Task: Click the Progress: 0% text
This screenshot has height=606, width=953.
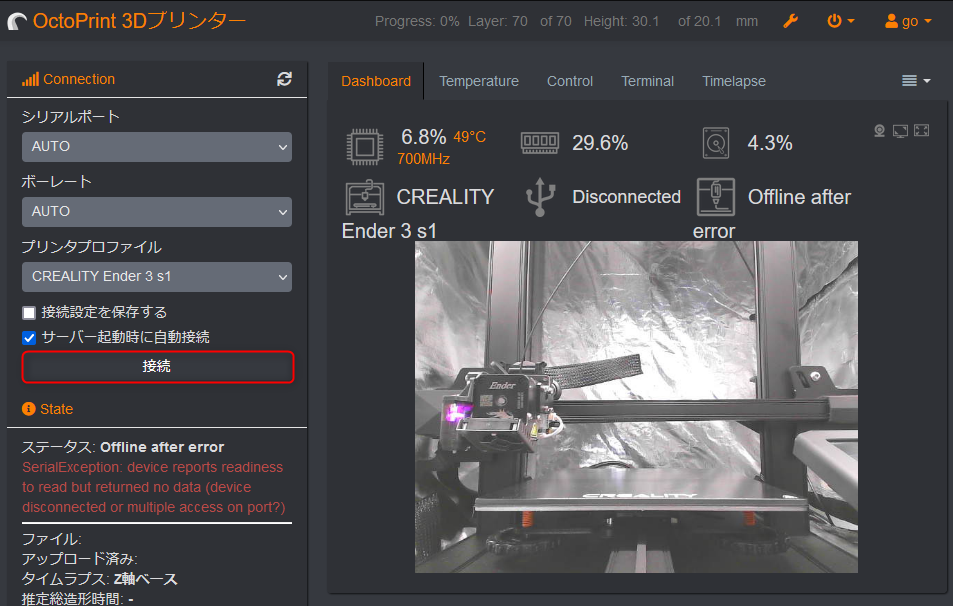Action: [x=417, y=21]
